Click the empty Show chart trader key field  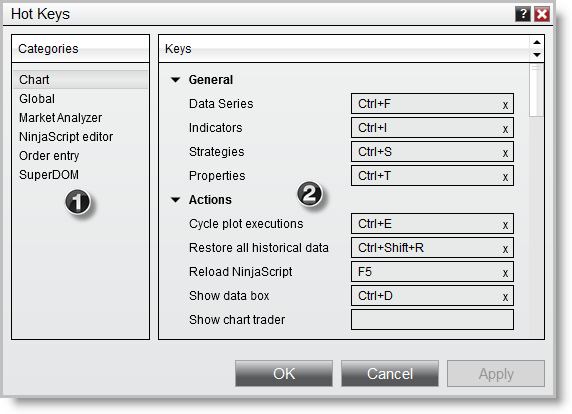pos(432,320)
